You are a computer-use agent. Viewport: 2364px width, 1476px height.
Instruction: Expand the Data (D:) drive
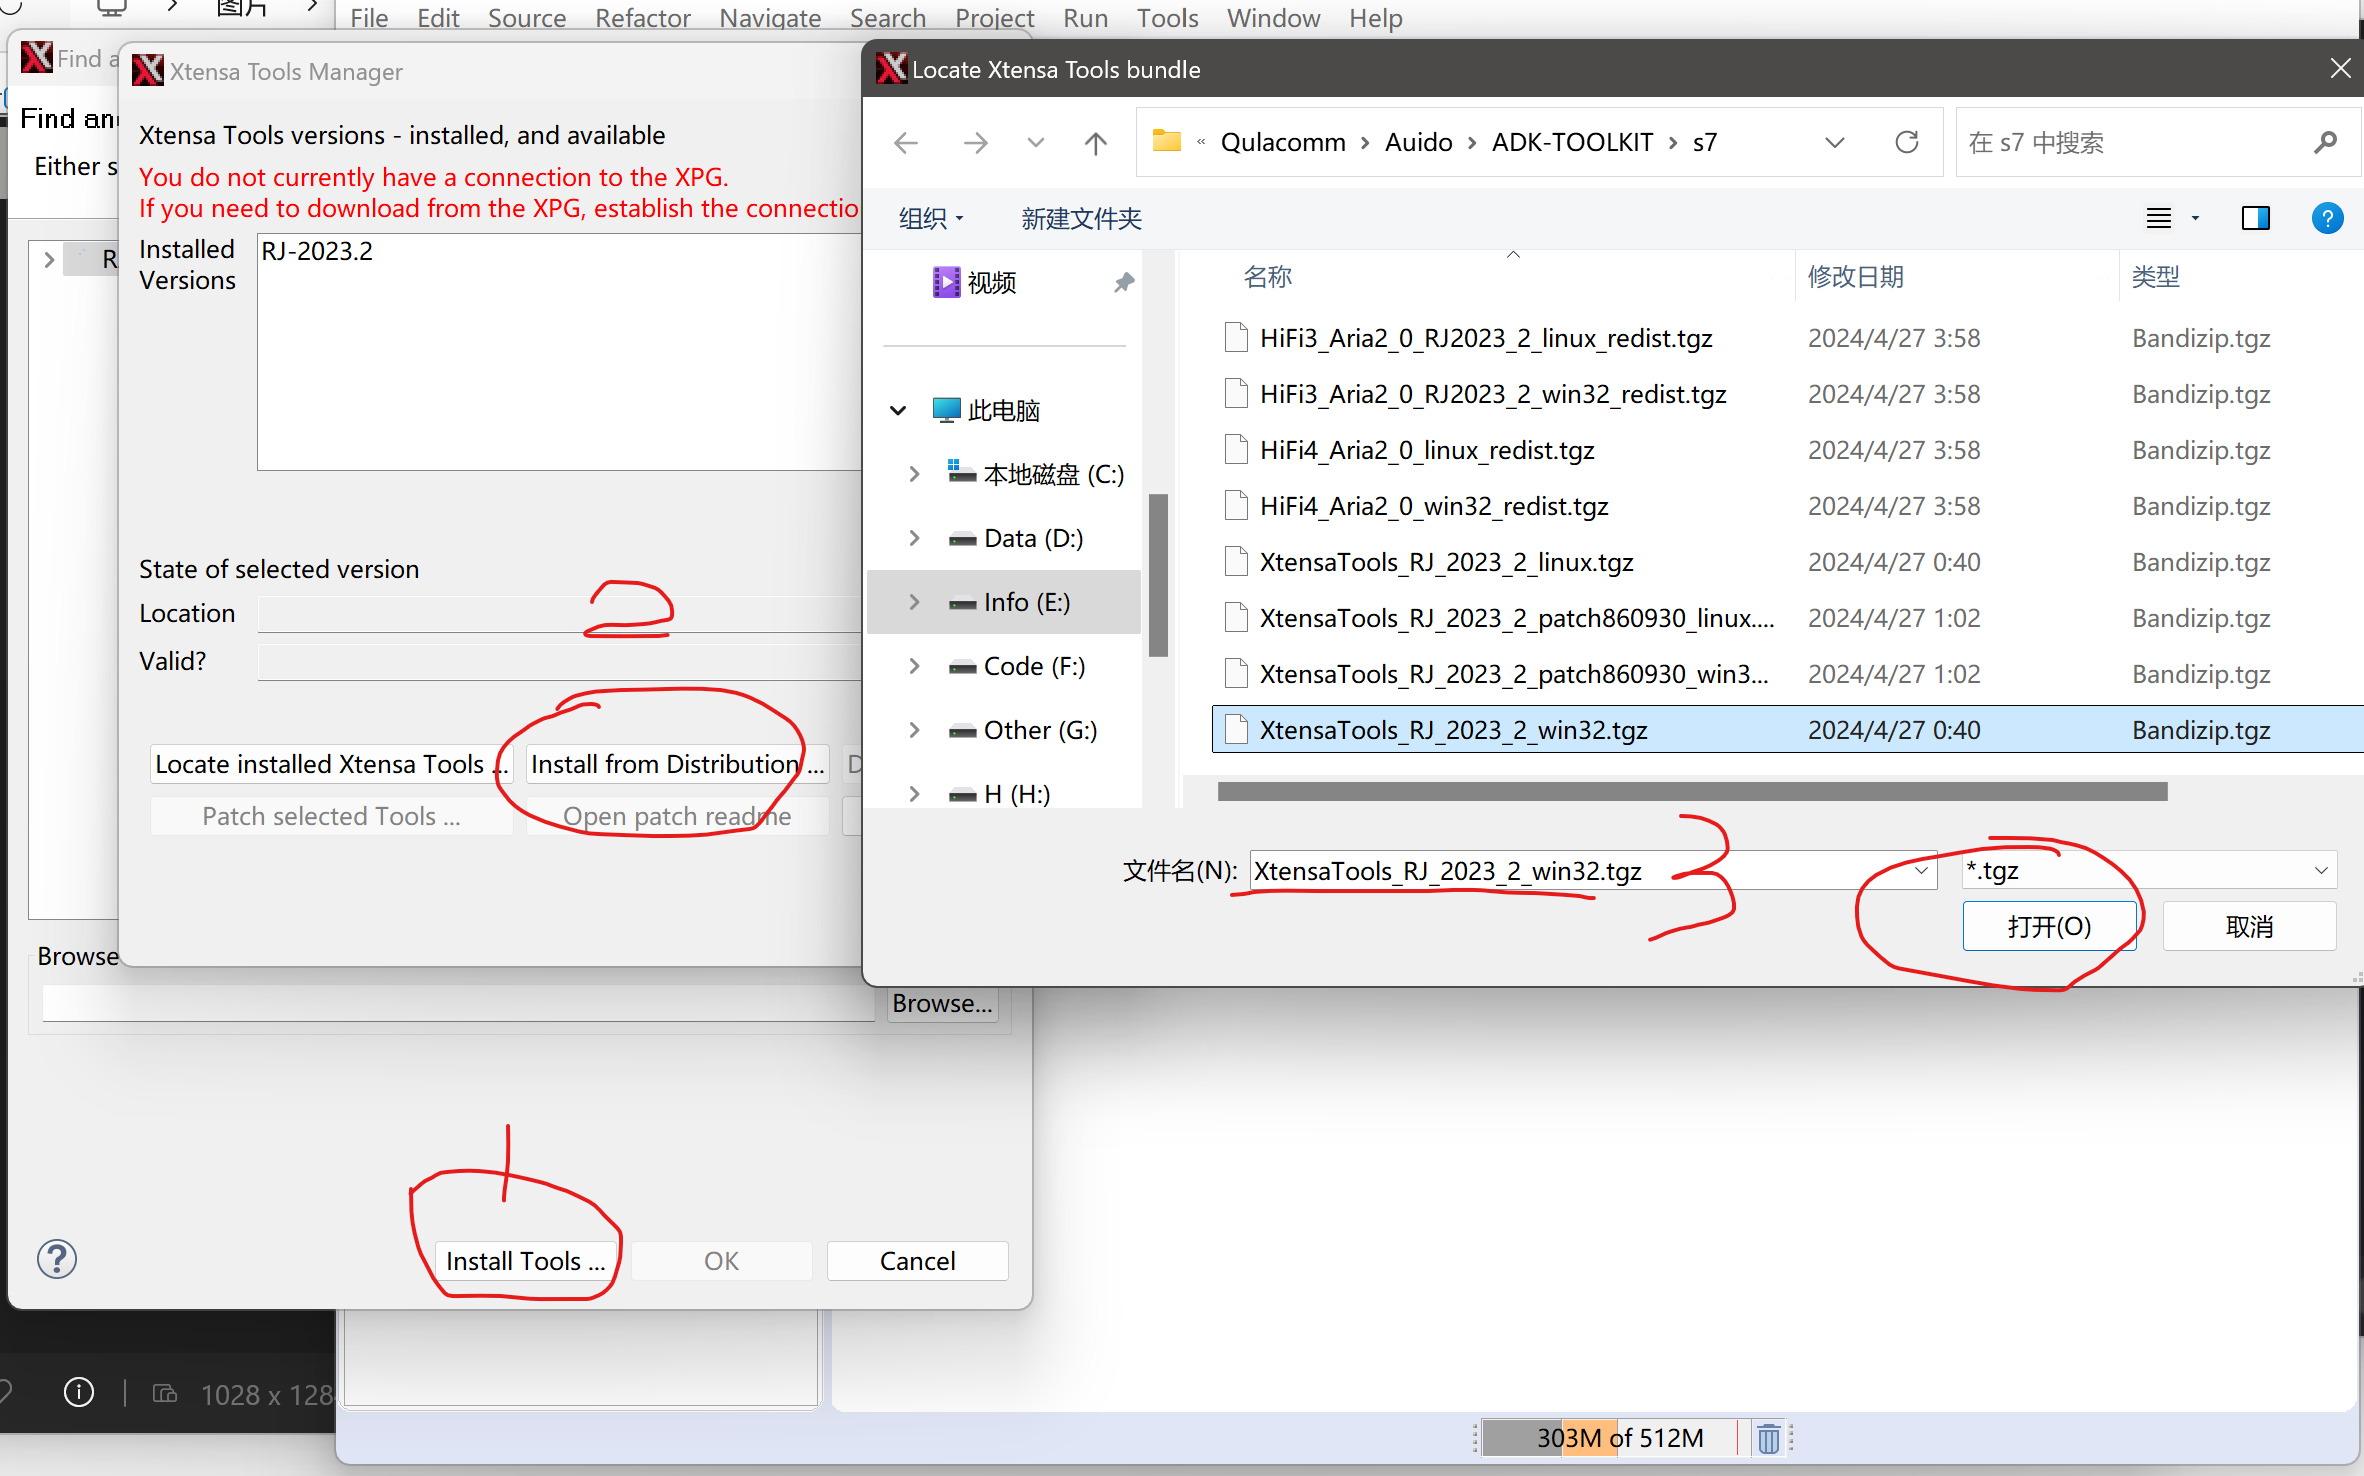(x=914, y=539)
